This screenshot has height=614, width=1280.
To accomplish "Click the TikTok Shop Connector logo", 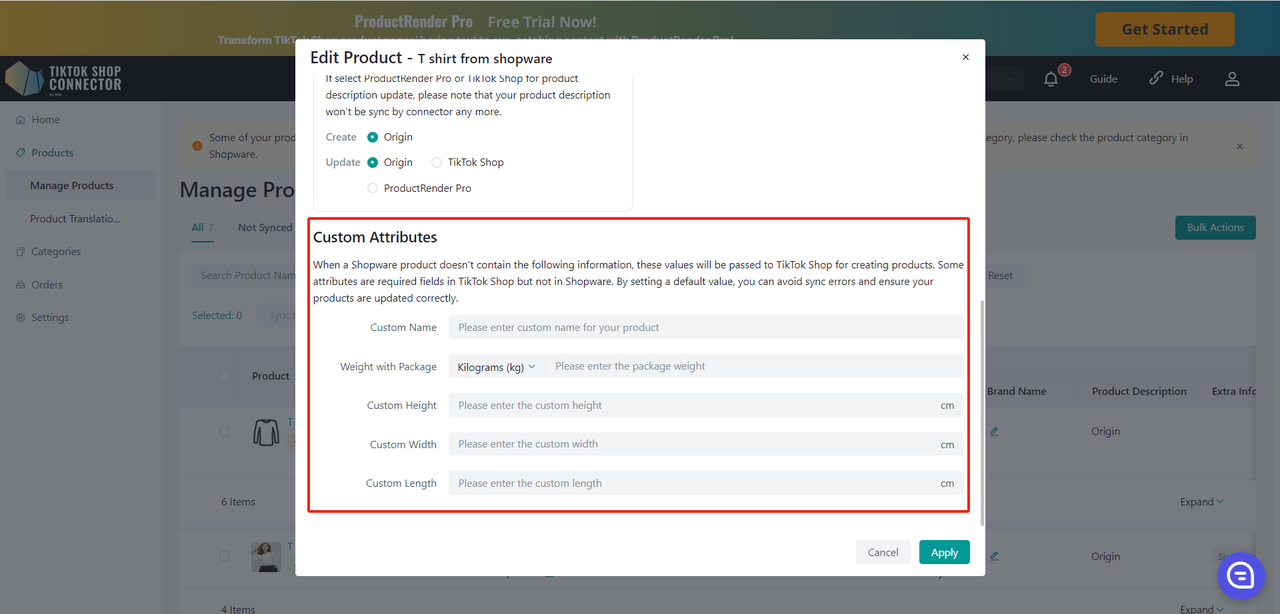I will (x=64, y=78).
